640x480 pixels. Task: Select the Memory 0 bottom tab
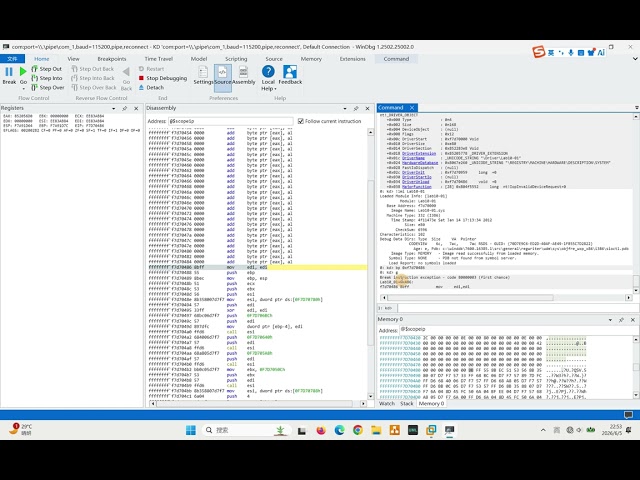click(431, 403)
